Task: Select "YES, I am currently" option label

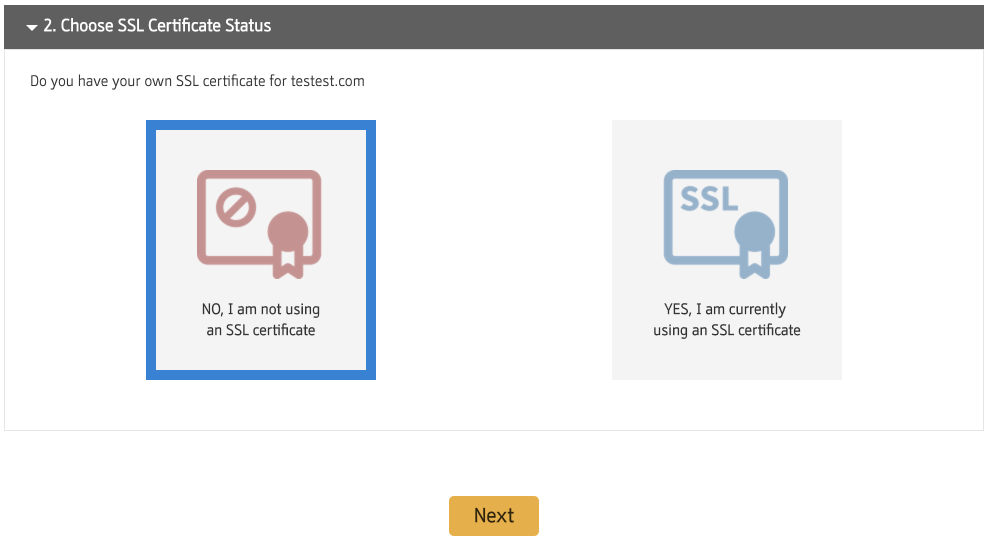Action: click(726, 309)
